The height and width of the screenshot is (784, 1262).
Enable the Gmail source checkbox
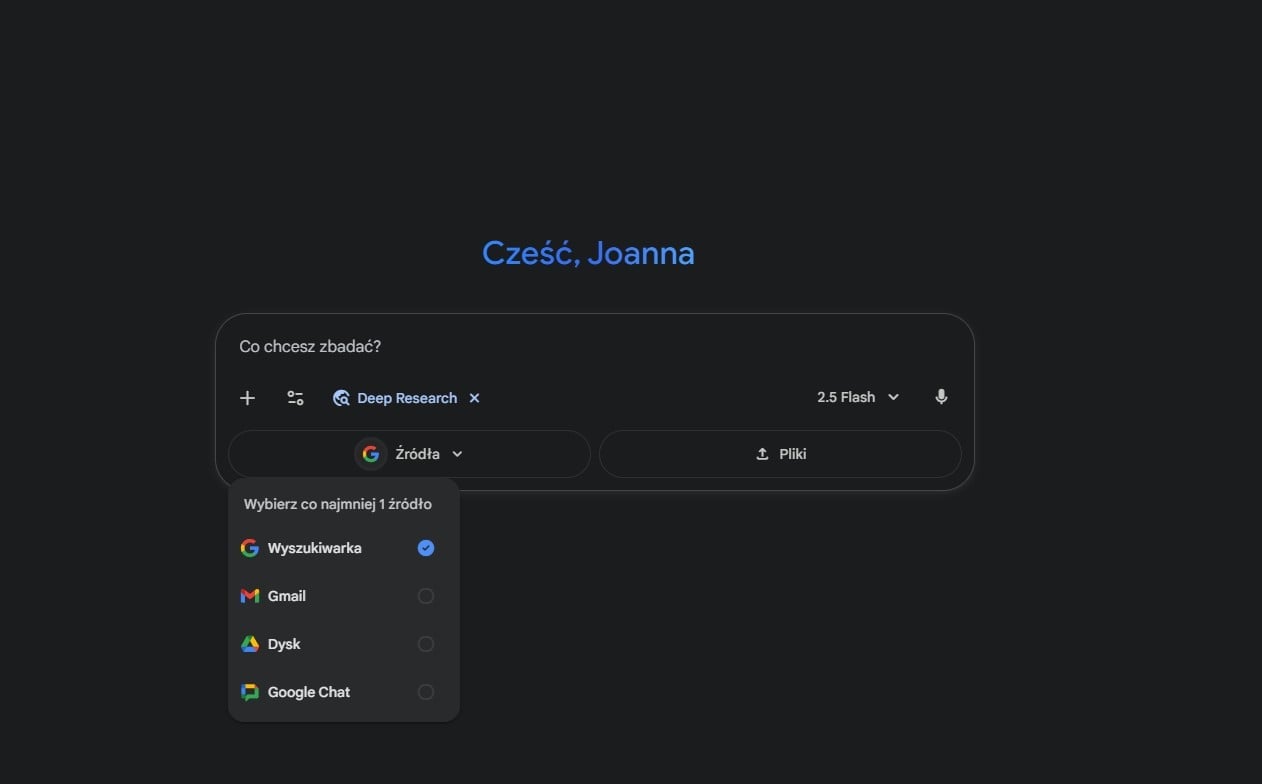tap(426, 596)
